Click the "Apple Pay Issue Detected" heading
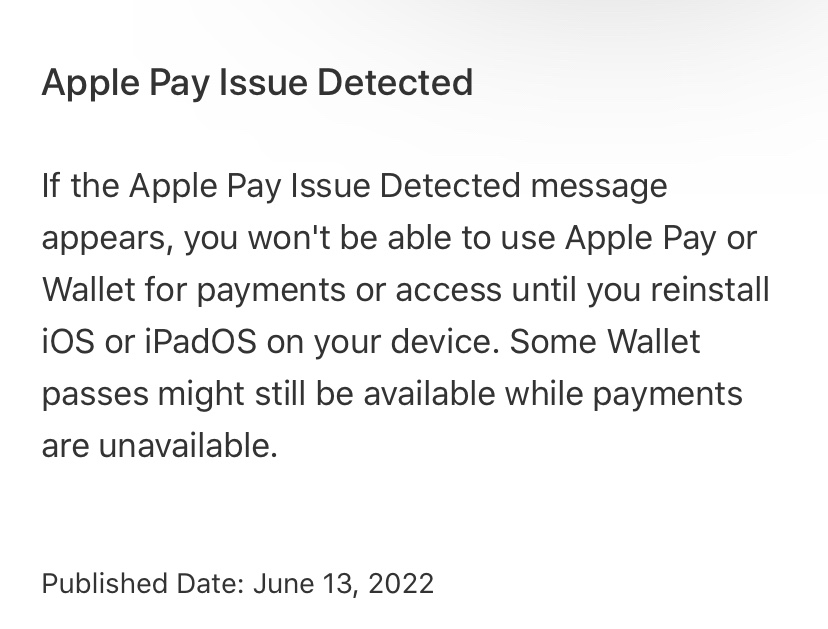828x629 pixels. 257,83
